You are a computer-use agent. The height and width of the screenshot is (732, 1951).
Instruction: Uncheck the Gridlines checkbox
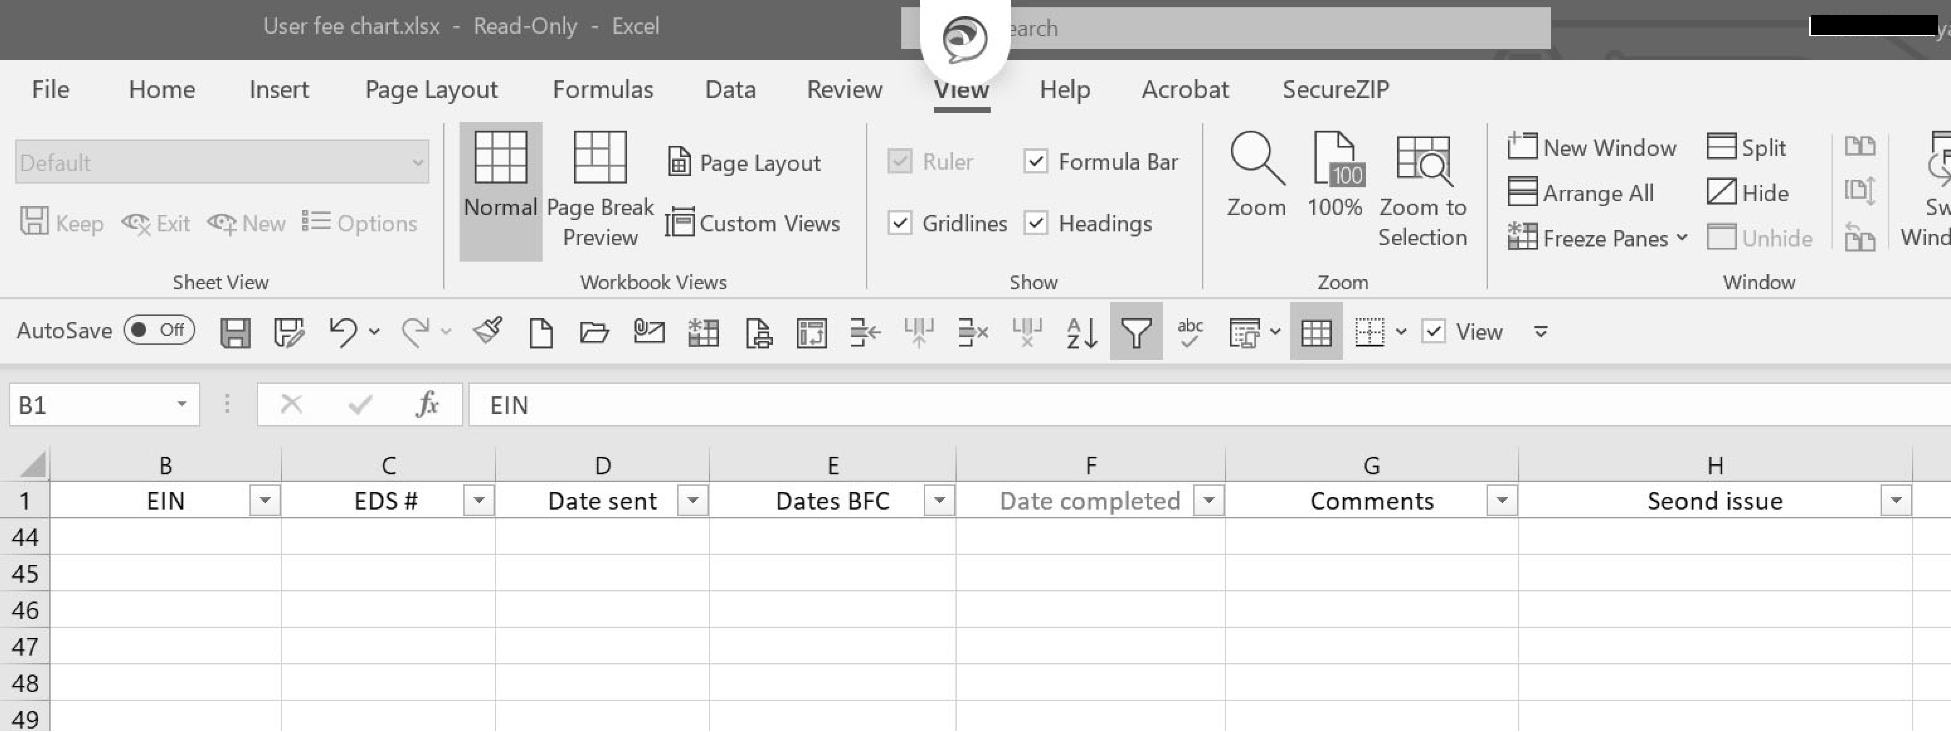tap(900, 223)
